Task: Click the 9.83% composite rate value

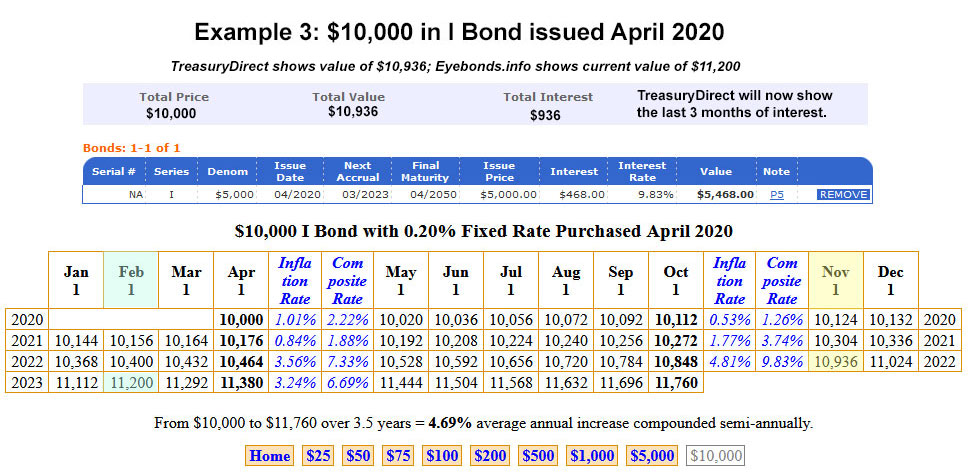Action: click(782, 361)
